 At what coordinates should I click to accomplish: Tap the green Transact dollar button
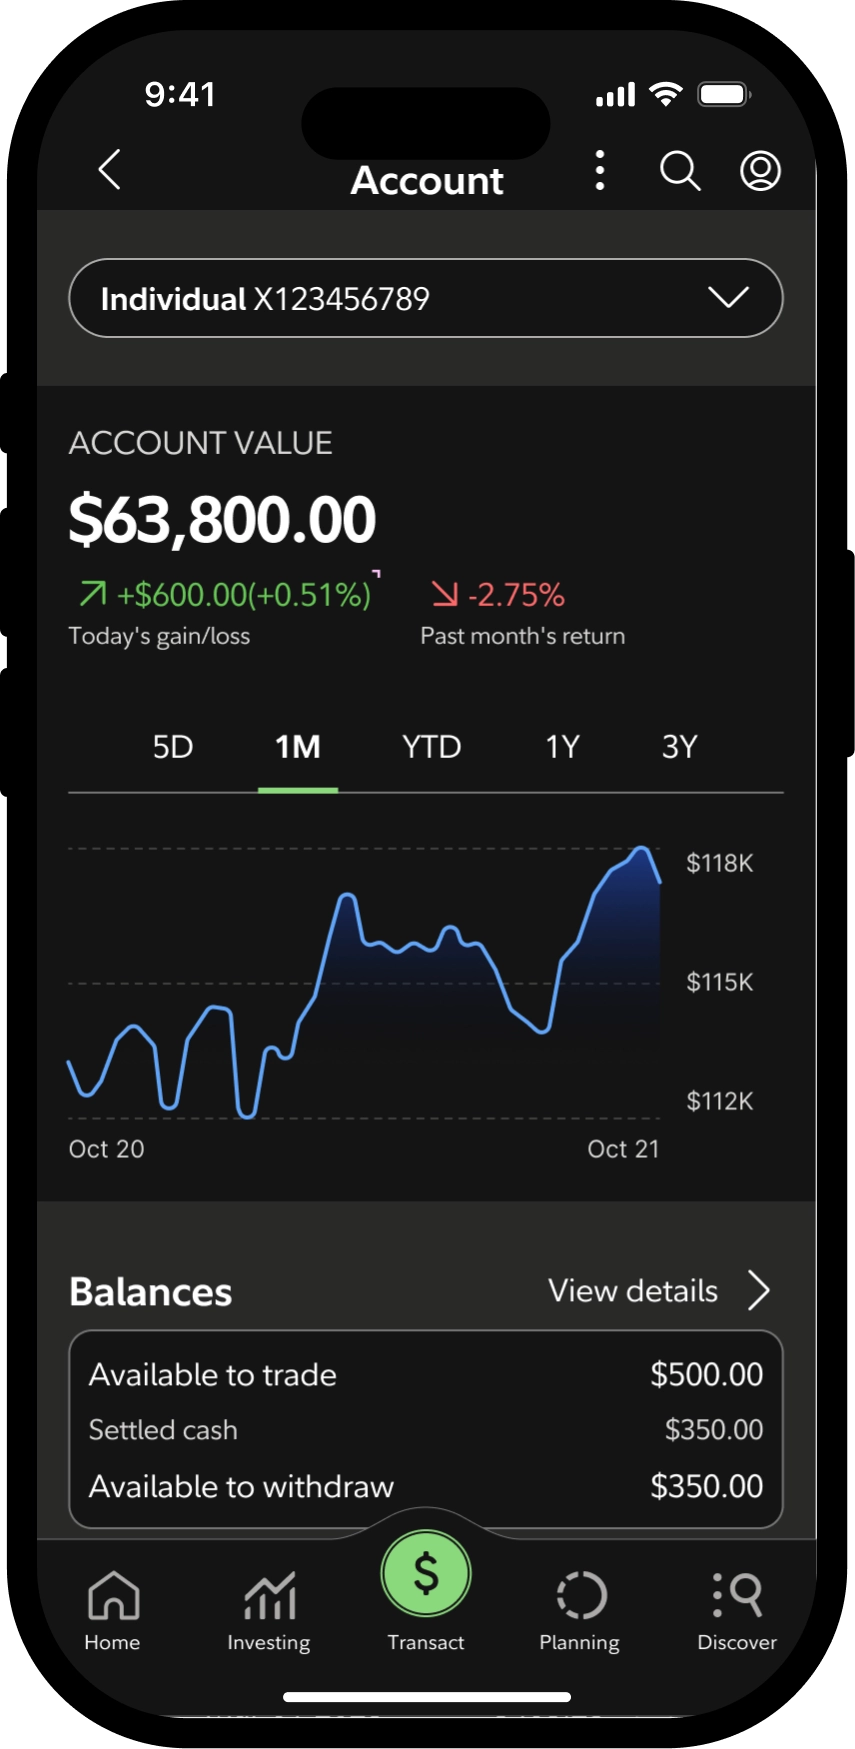[426, 1574]
